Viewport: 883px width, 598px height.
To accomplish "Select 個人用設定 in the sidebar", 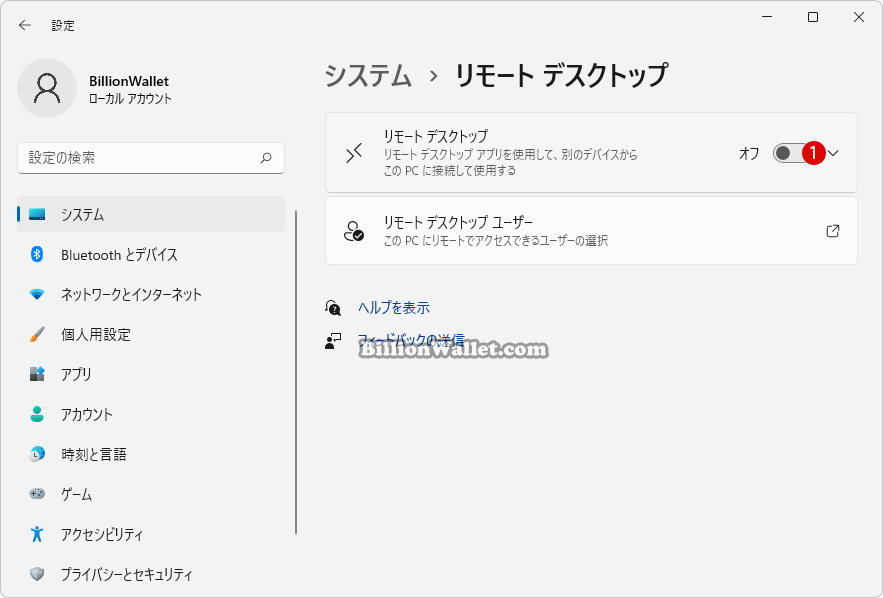I will click(151, 334).
